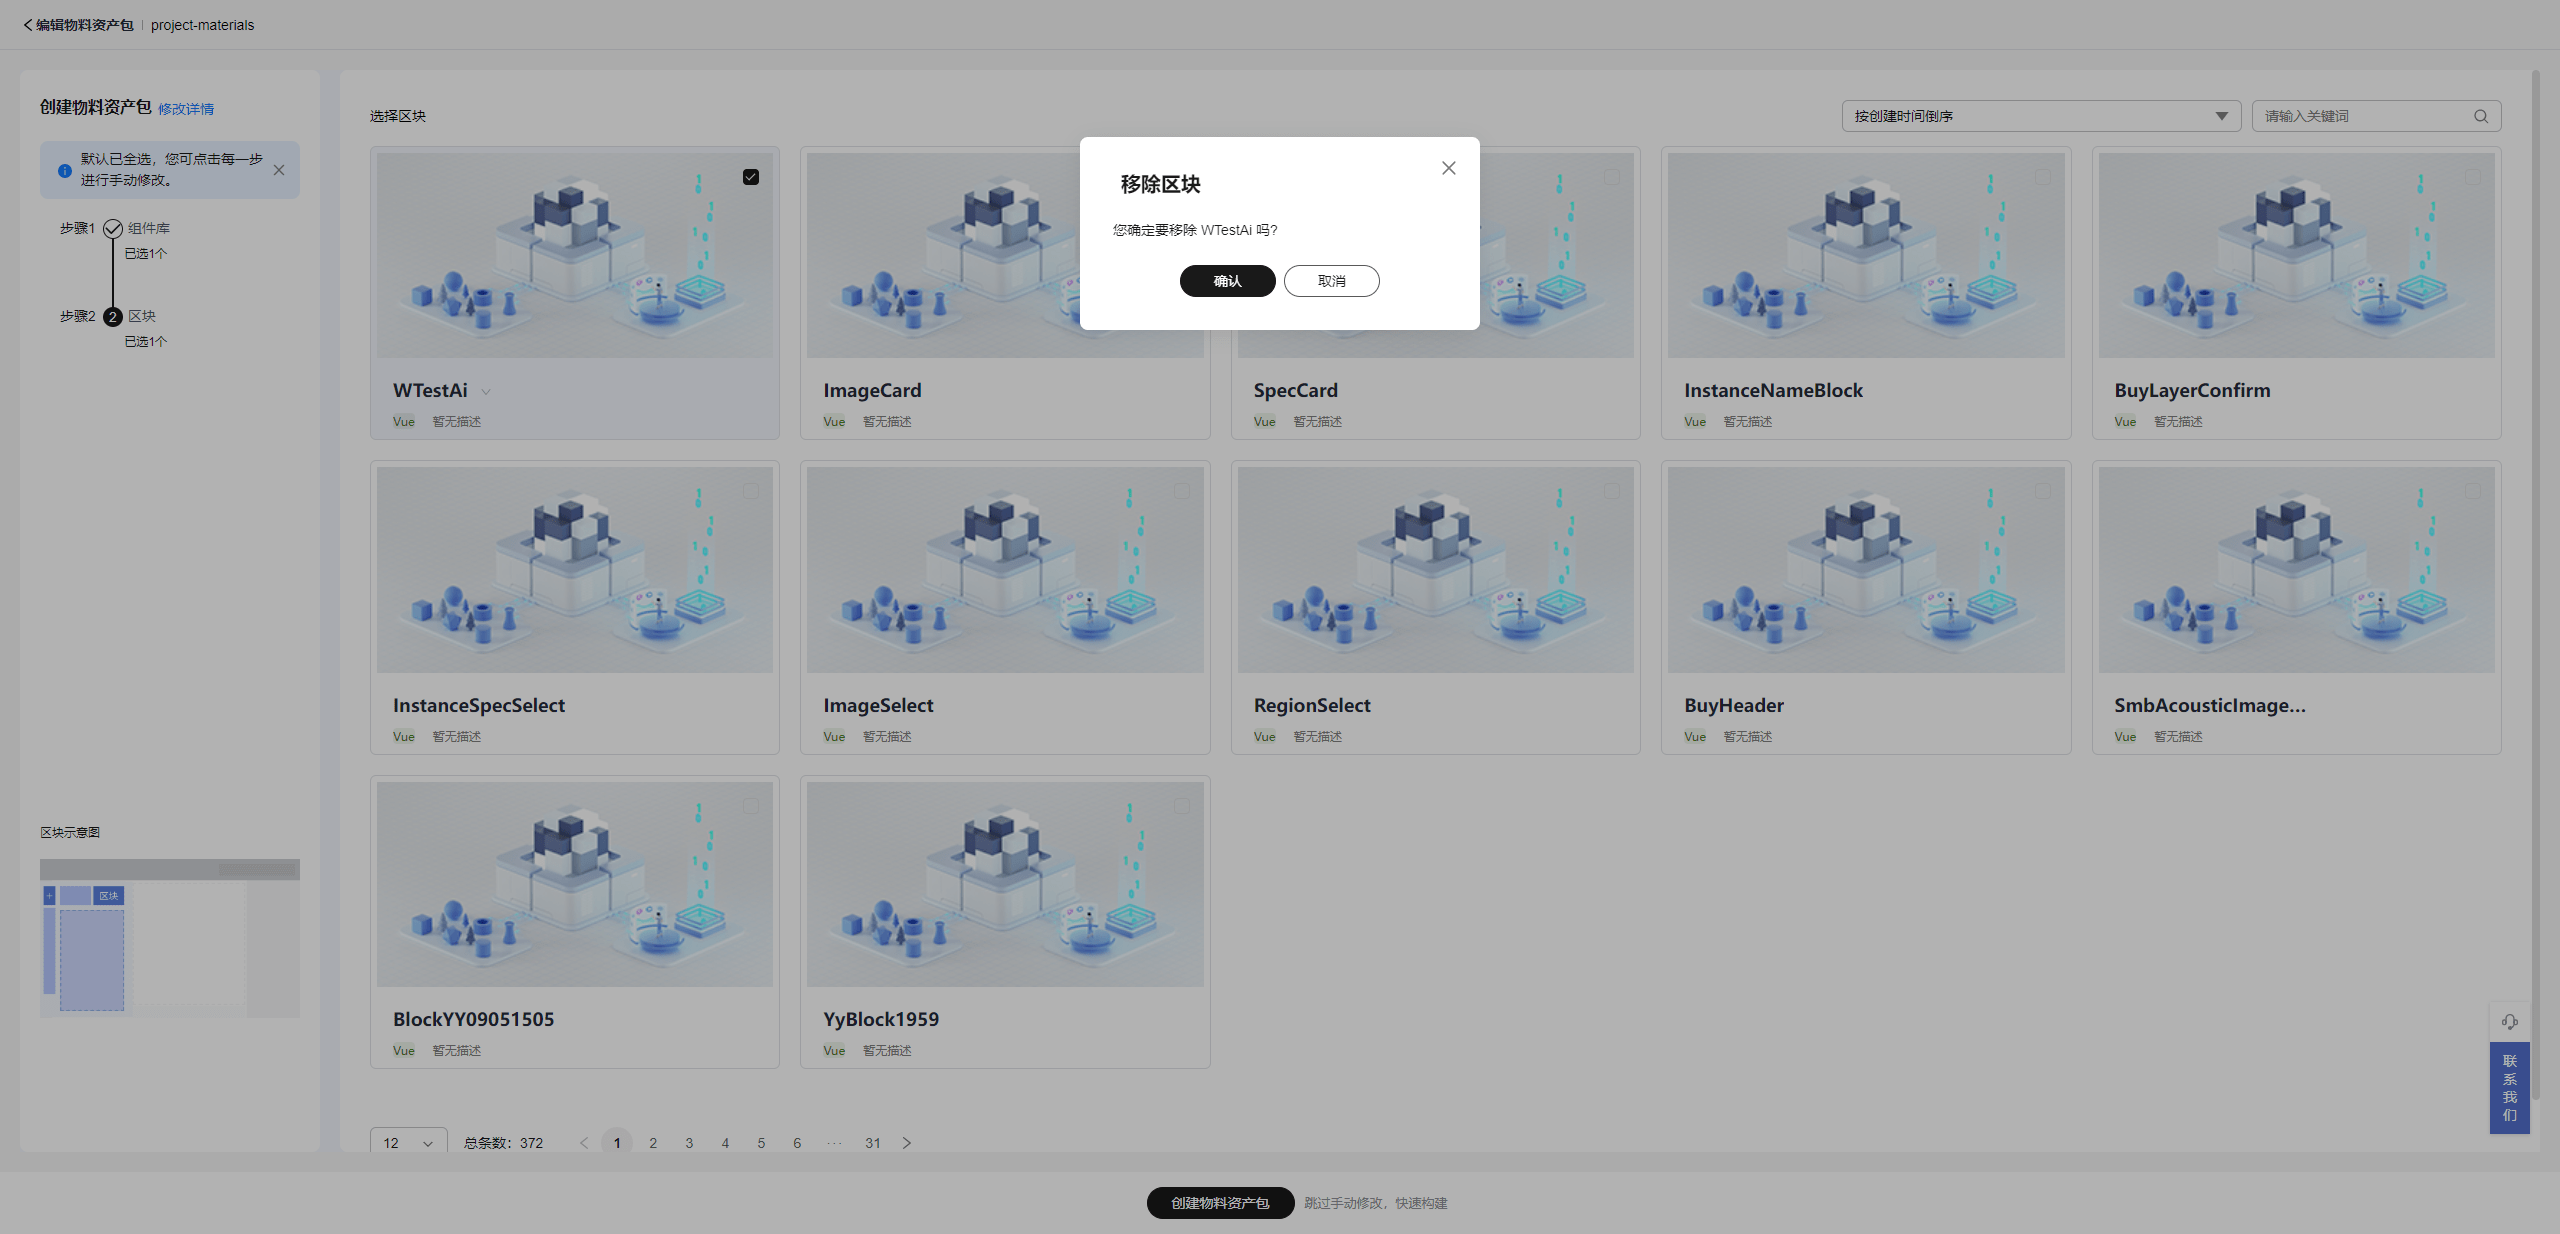Expand the WTestAi version chevron
This screenshot has width=2560, height=1234.
(x=486, y=392)
